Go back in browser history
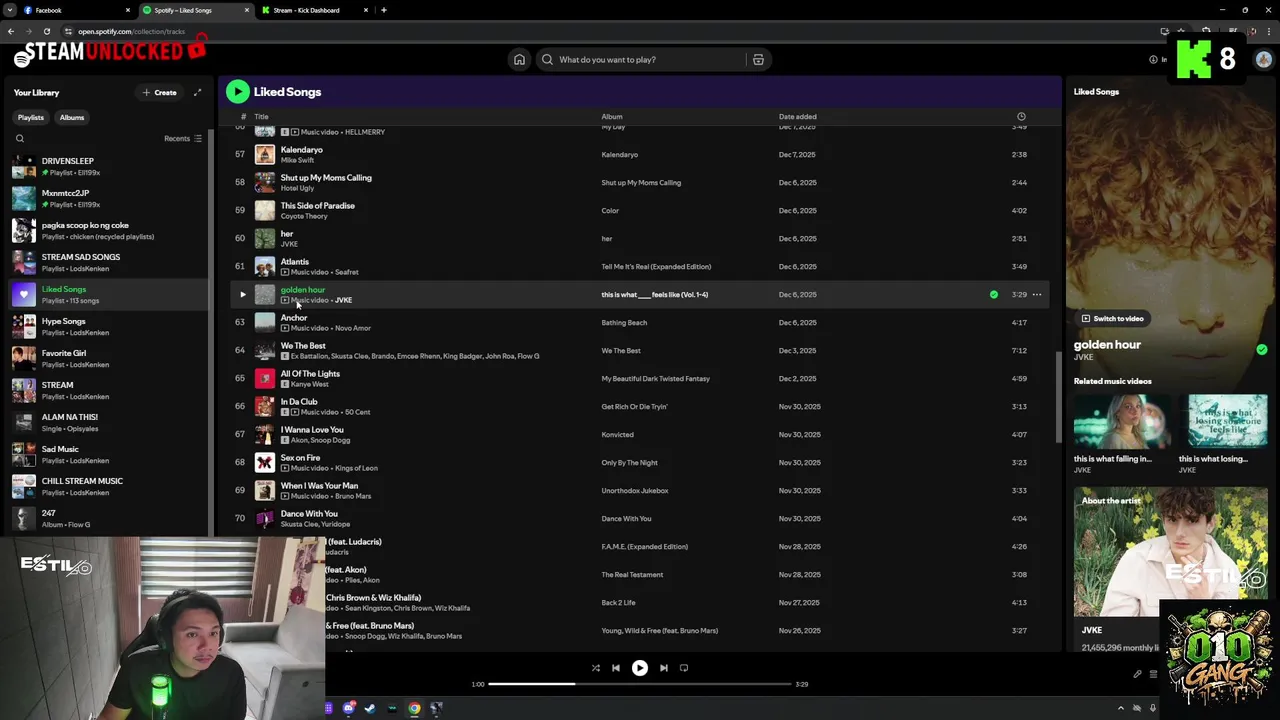The width and height of the screenshot is (1280, 720). (x=11, y=31)
